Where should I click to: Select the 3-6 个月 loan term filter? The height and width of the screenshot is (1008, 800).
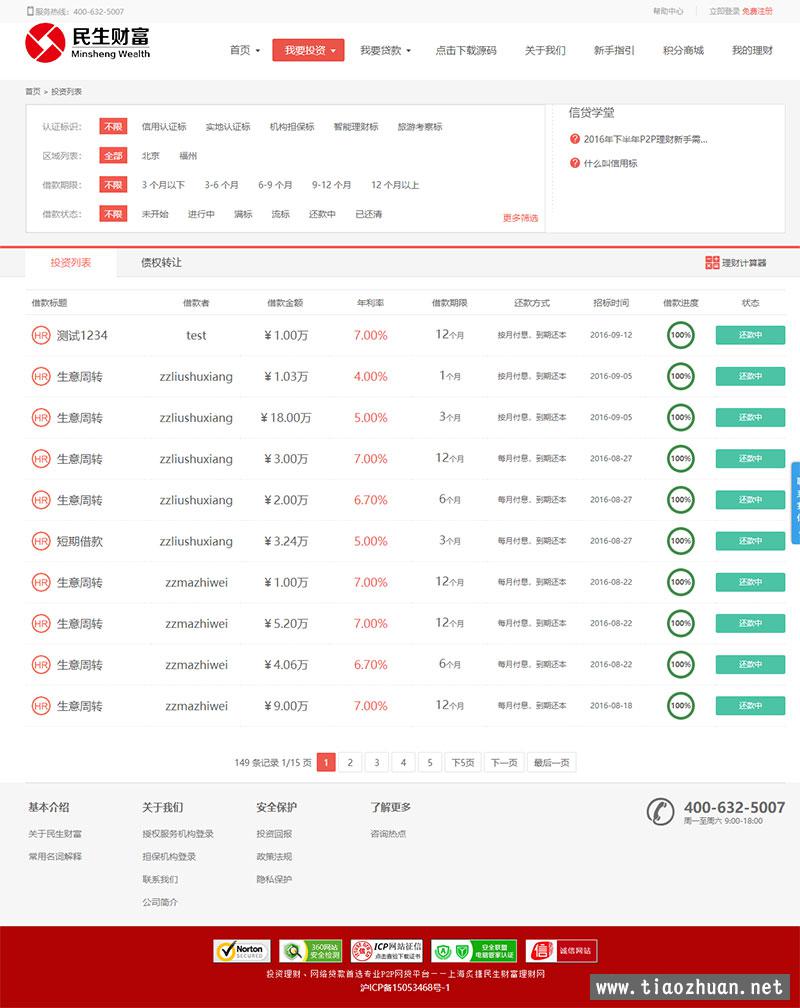click(x=221, y=185)
